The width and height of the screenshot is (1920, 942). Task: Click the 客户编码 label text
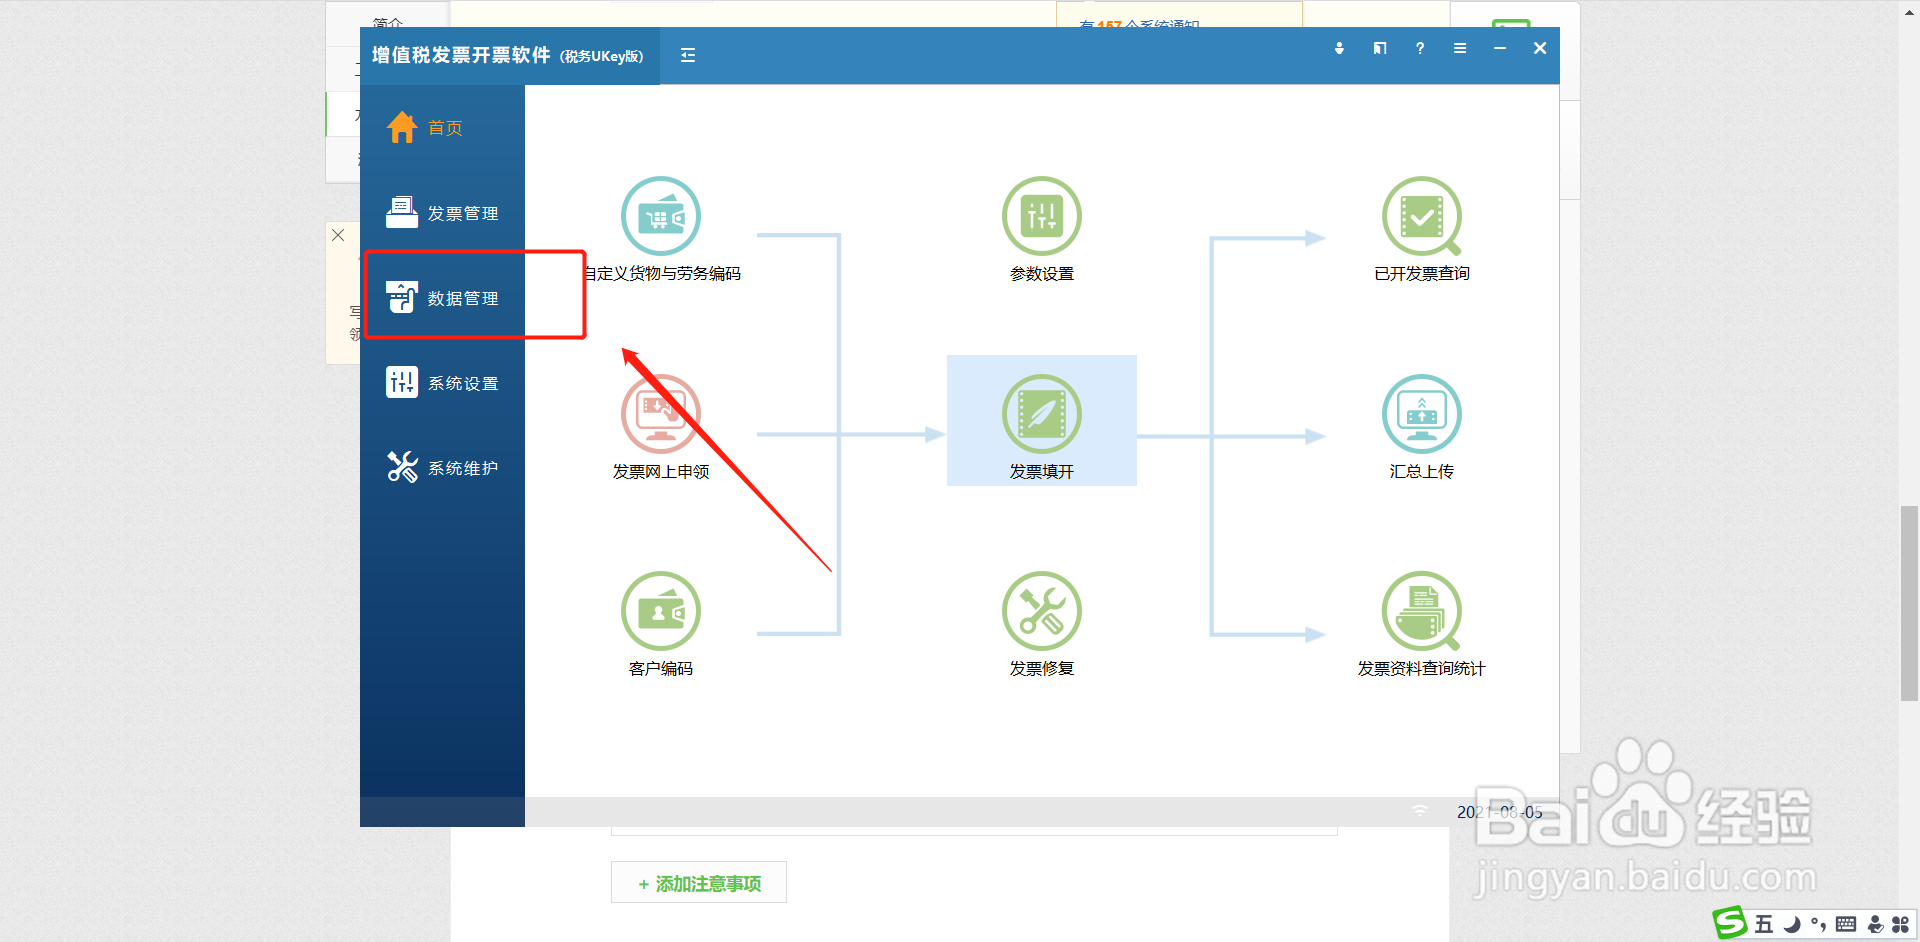pyautogui.click(x=661, y=668)
